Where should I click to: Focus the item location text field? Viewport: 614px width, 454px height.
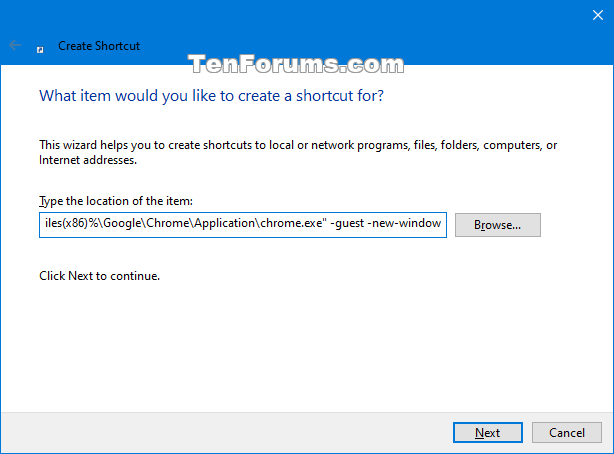point(243,225)
